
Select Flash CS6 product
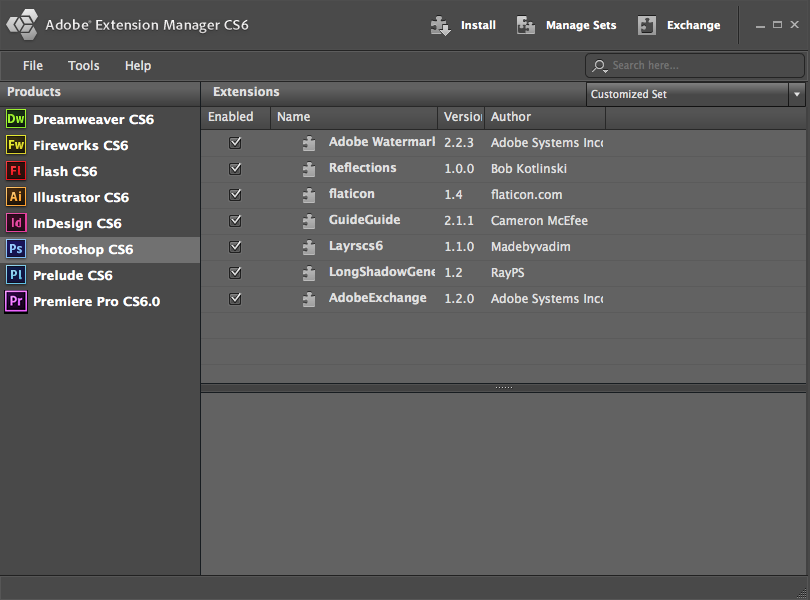100,171
